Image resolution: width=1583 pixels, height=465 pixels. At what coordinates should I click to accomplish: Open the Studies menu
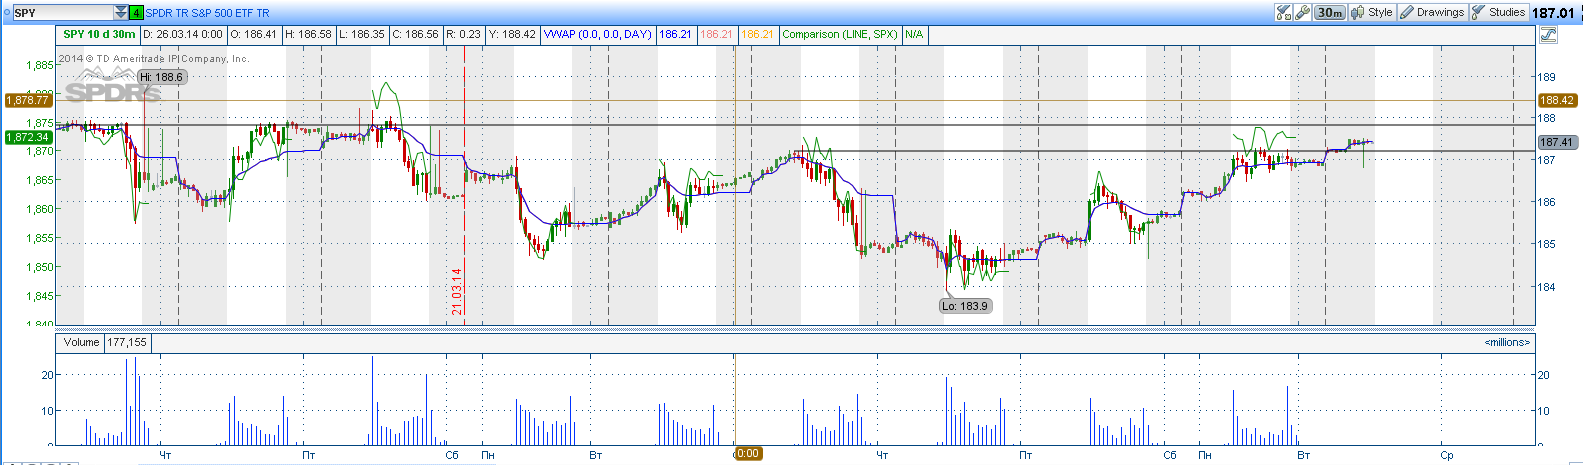pos(1498,12)
